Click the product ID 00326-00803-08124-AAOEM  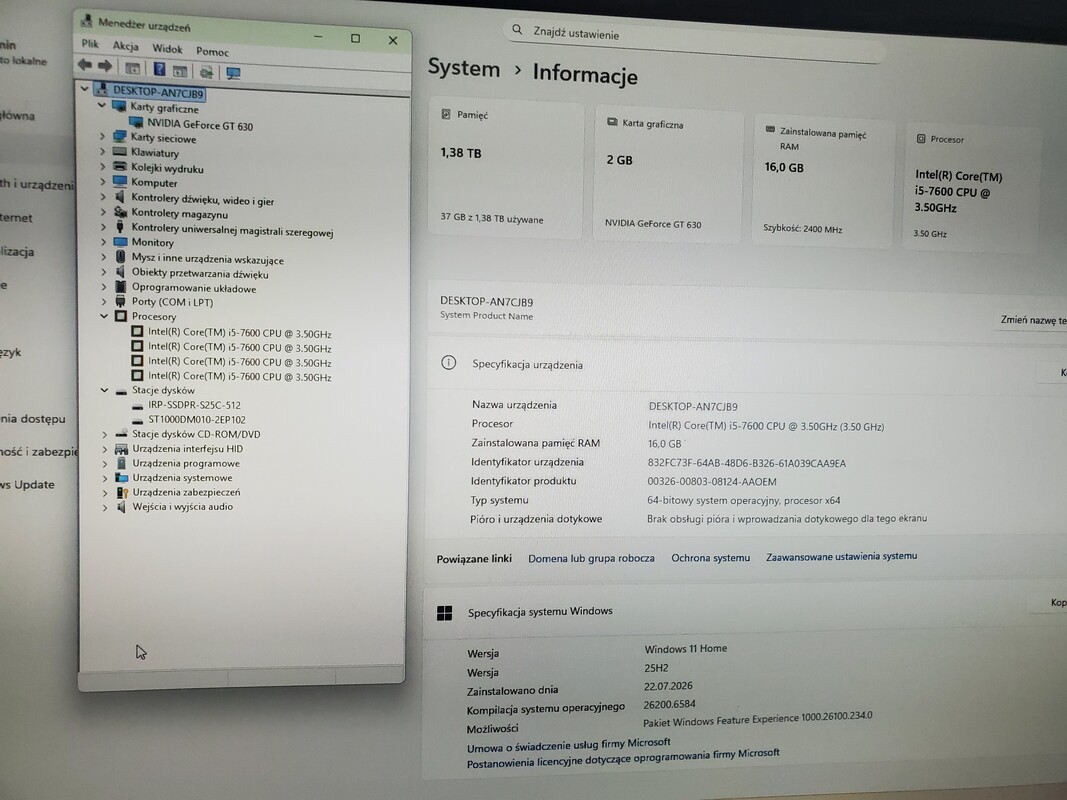(x=712, y=481)
